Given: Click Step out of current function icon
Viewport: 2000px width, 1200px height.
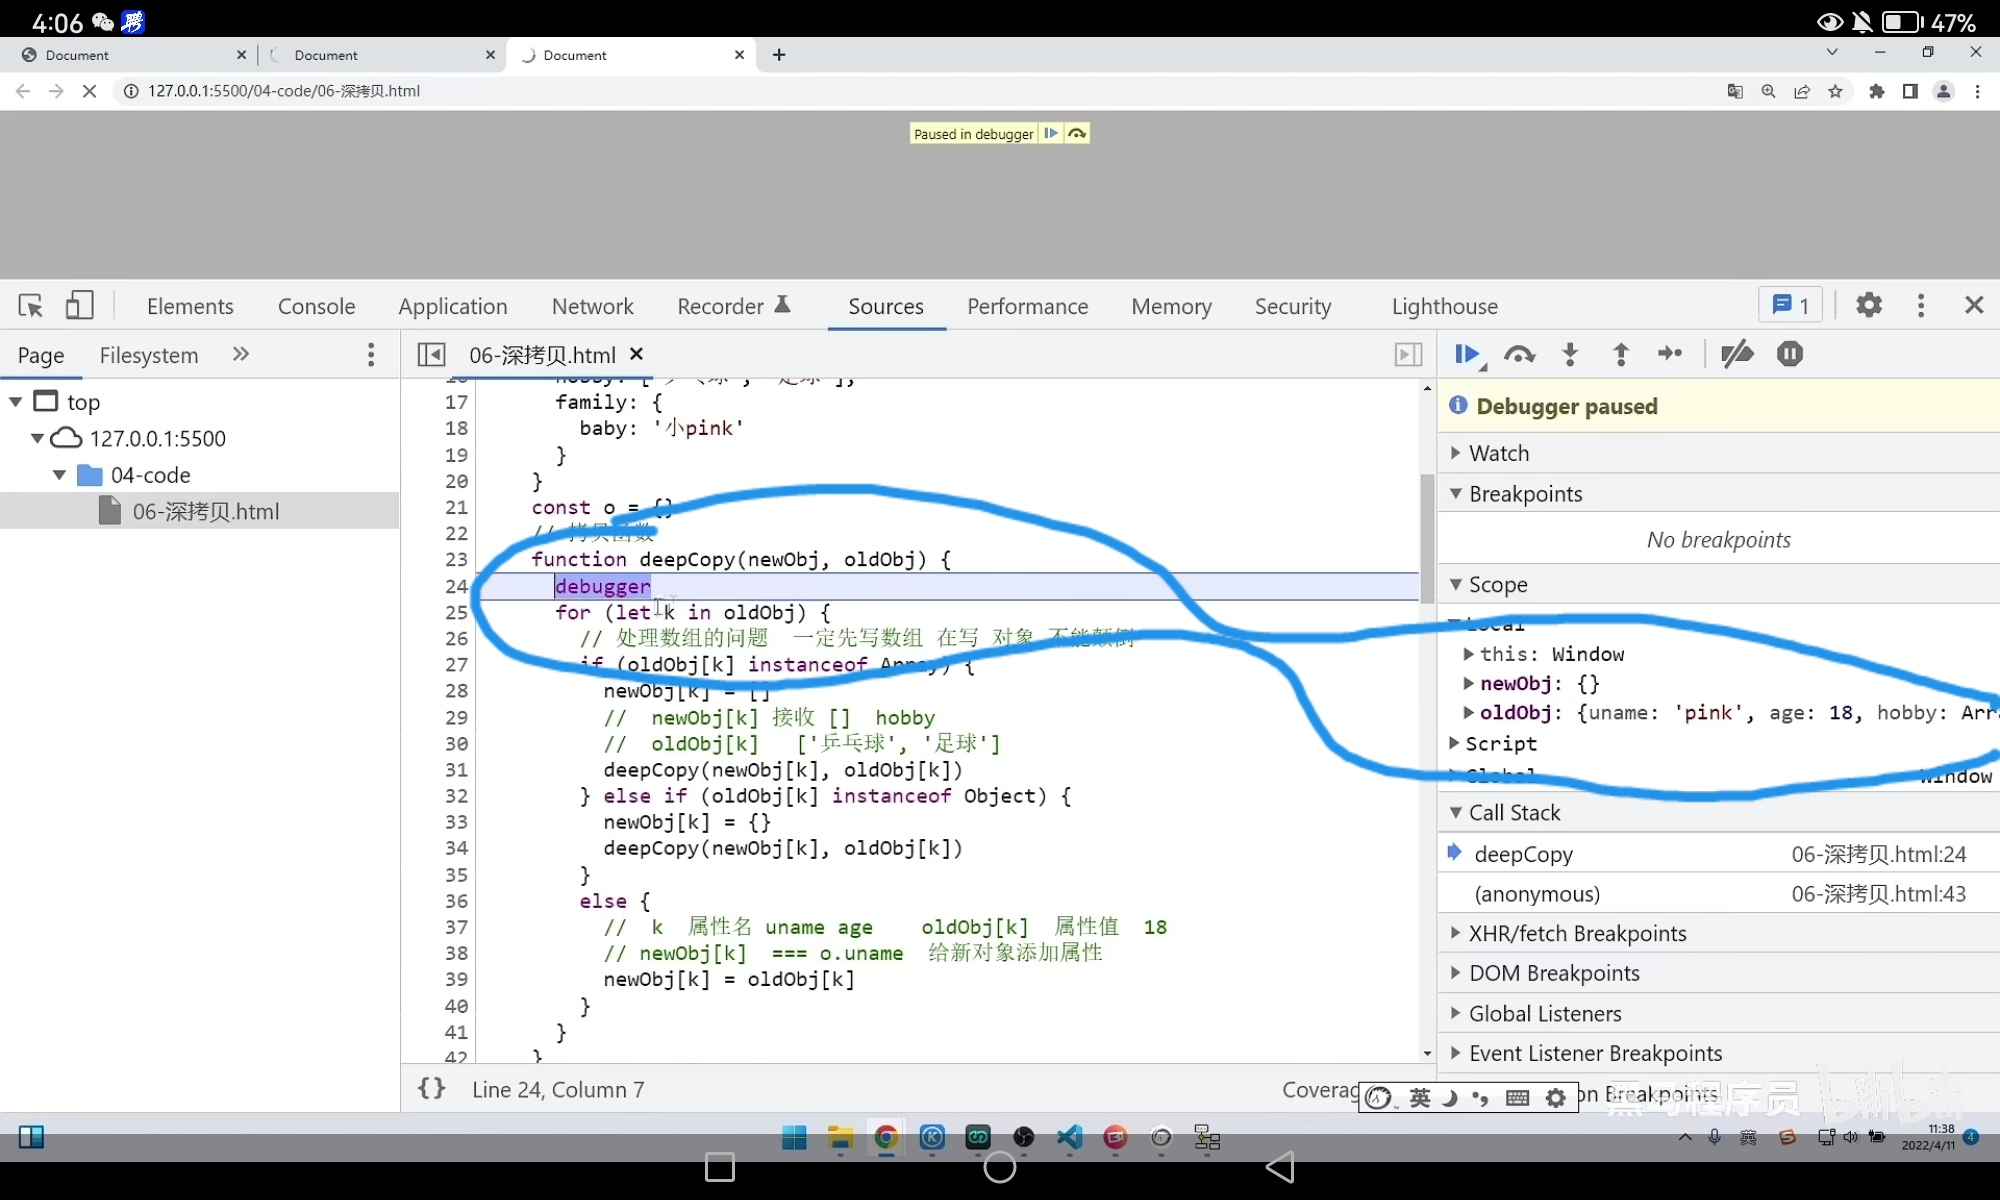Looking at the screenshot, I should point(1621,354).
